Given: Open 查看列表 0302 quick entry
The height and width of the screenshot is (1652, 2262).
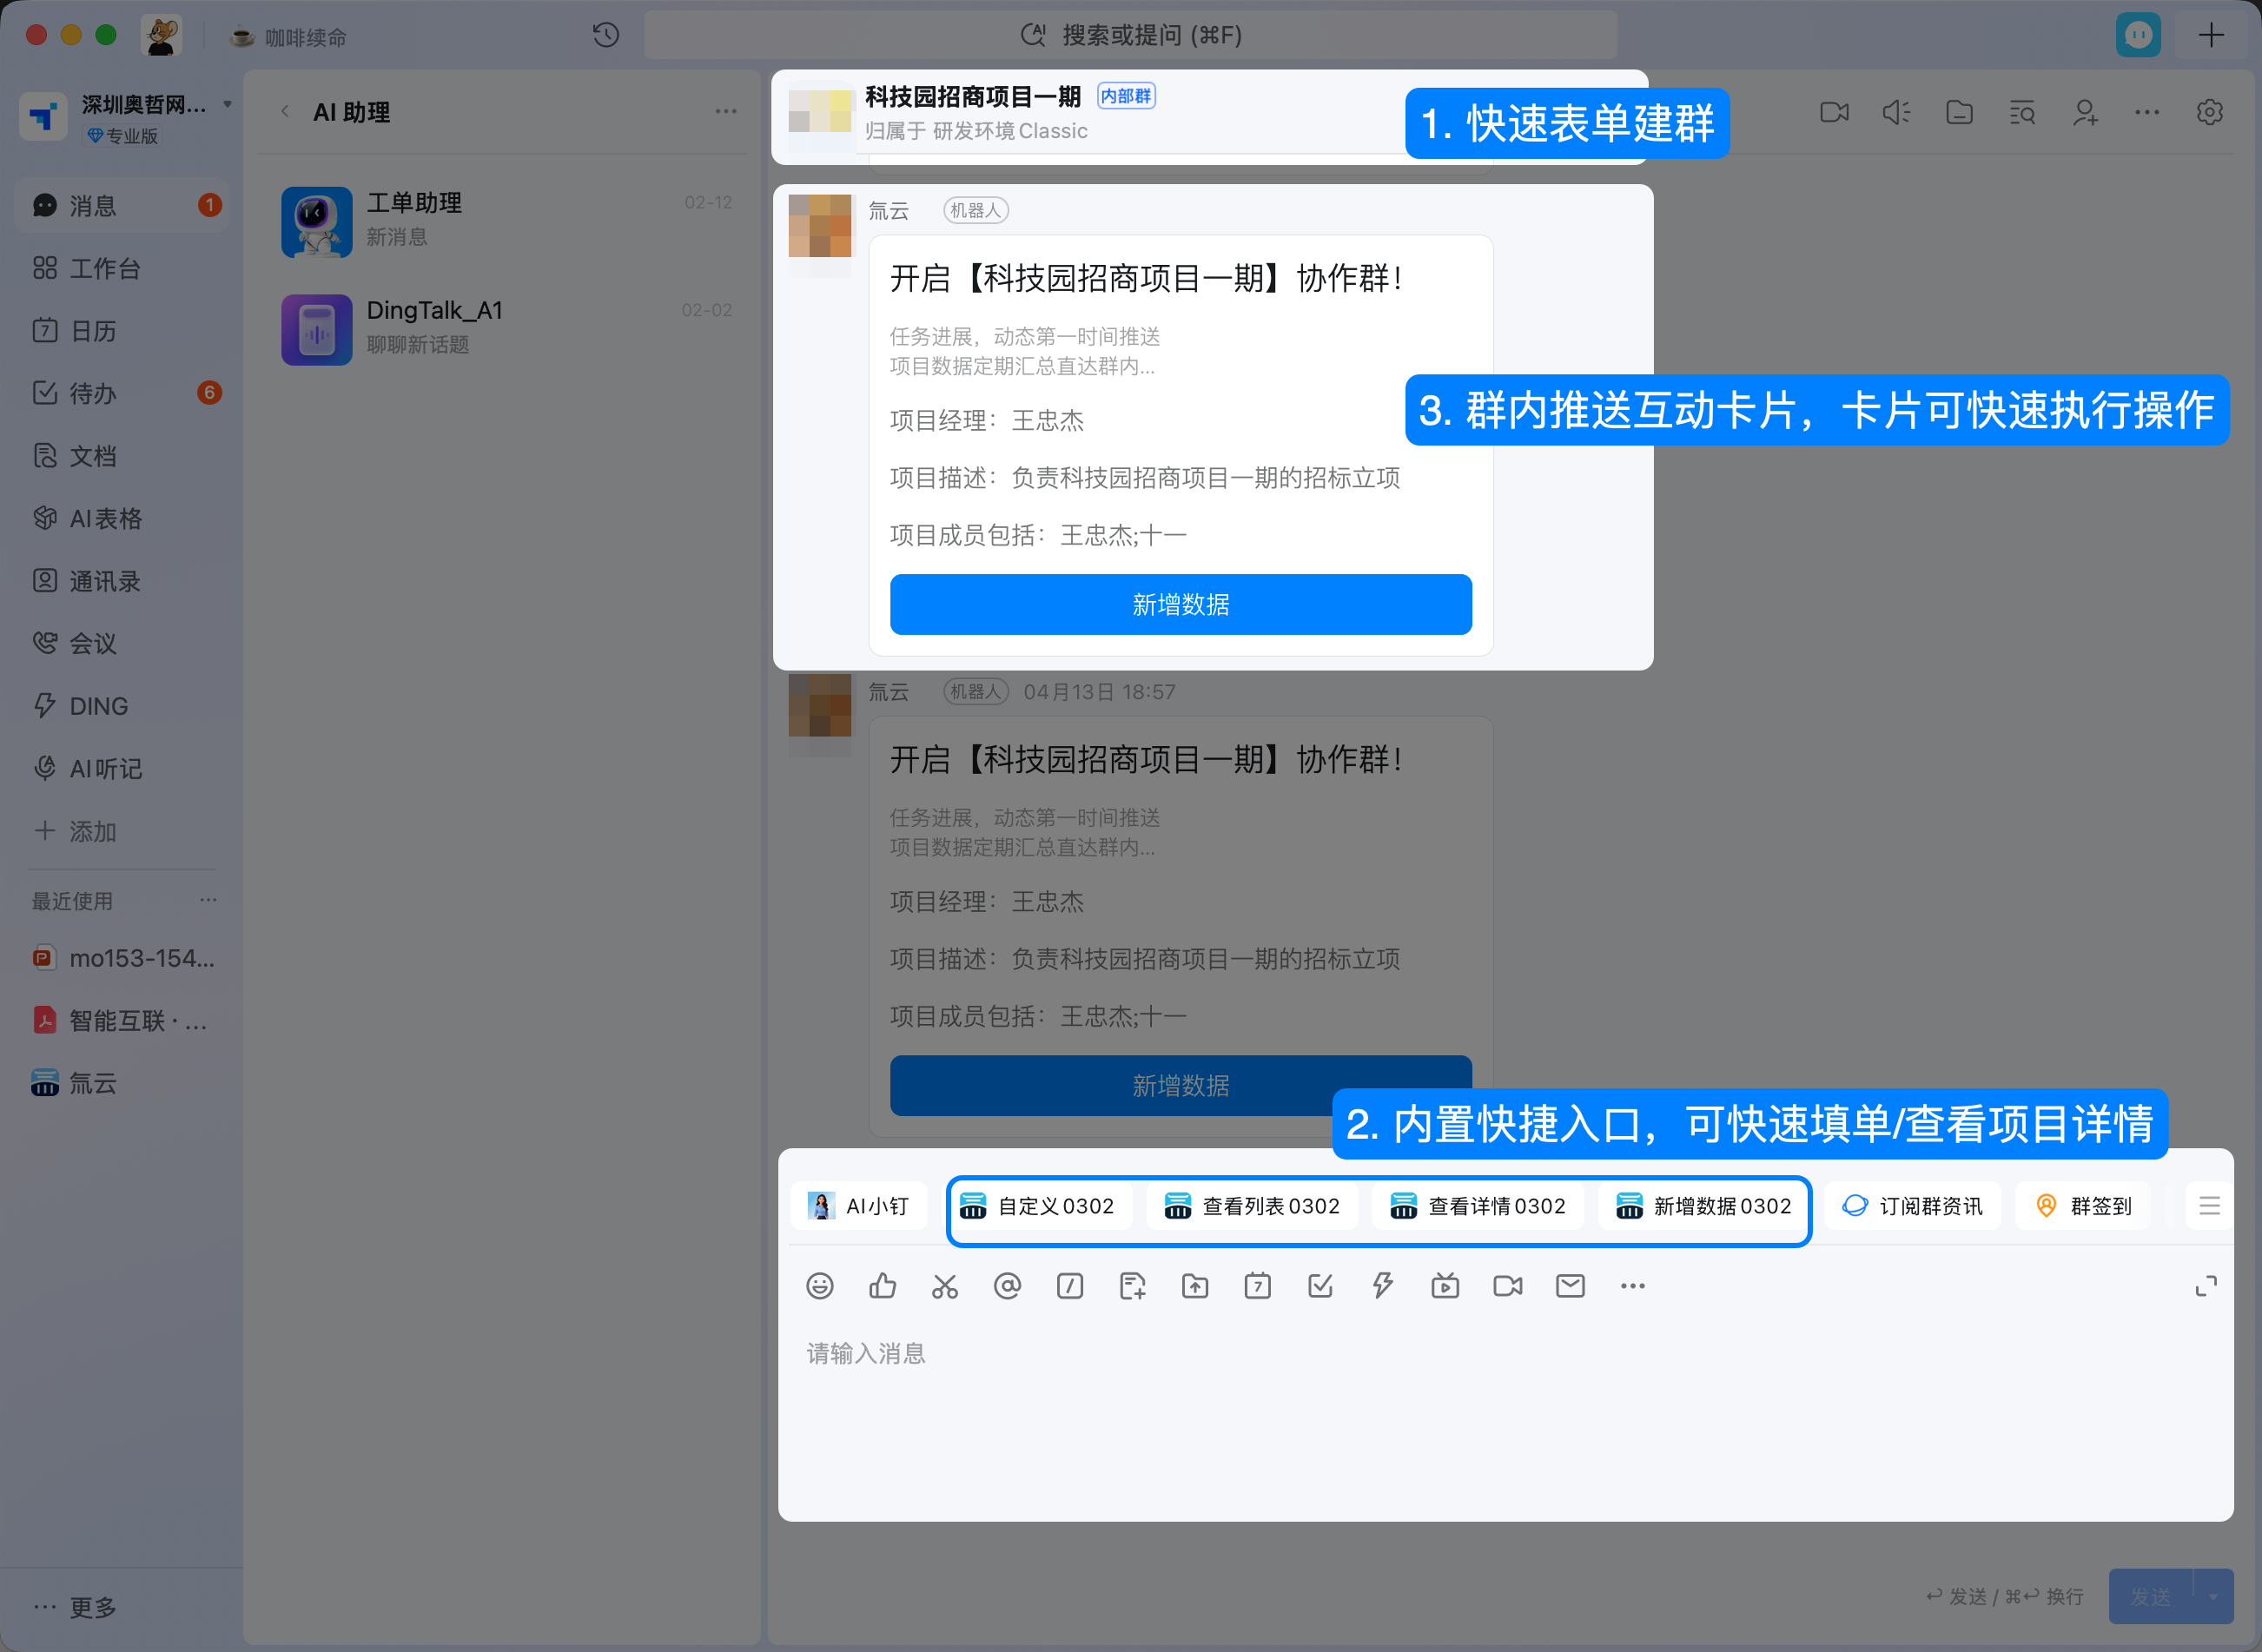Looking at the screenshot, I should point(1252,1206).
